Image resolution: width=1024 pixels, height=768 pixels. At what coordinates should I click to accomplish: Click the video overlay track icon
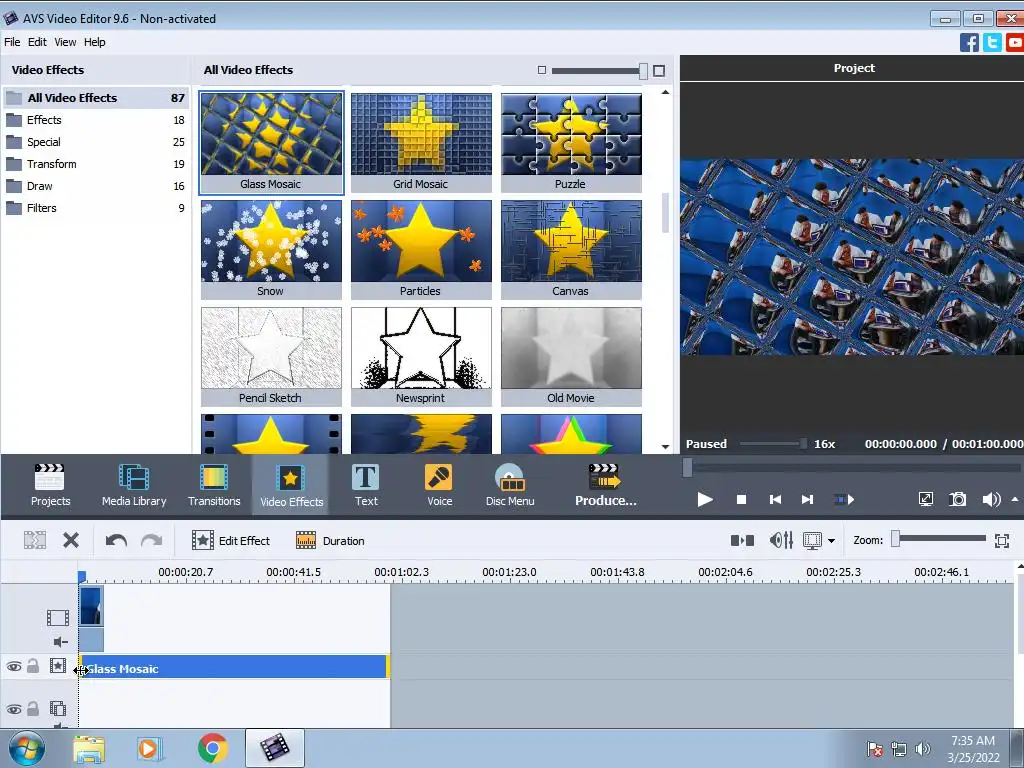57,709
